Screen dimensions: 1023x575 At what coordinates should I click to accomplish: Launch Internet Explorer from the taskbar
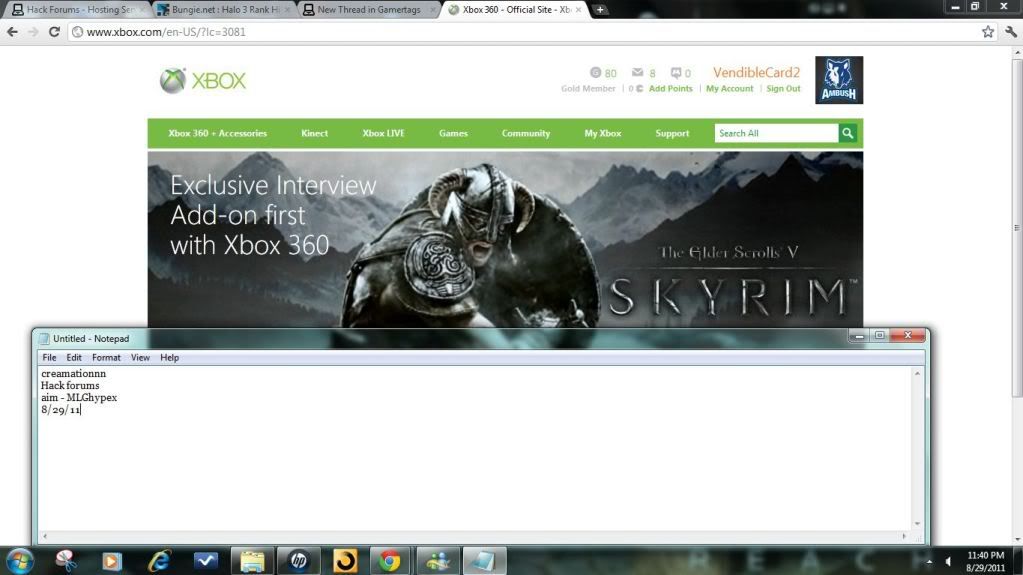pyautogui.click(x=159, y=561)
